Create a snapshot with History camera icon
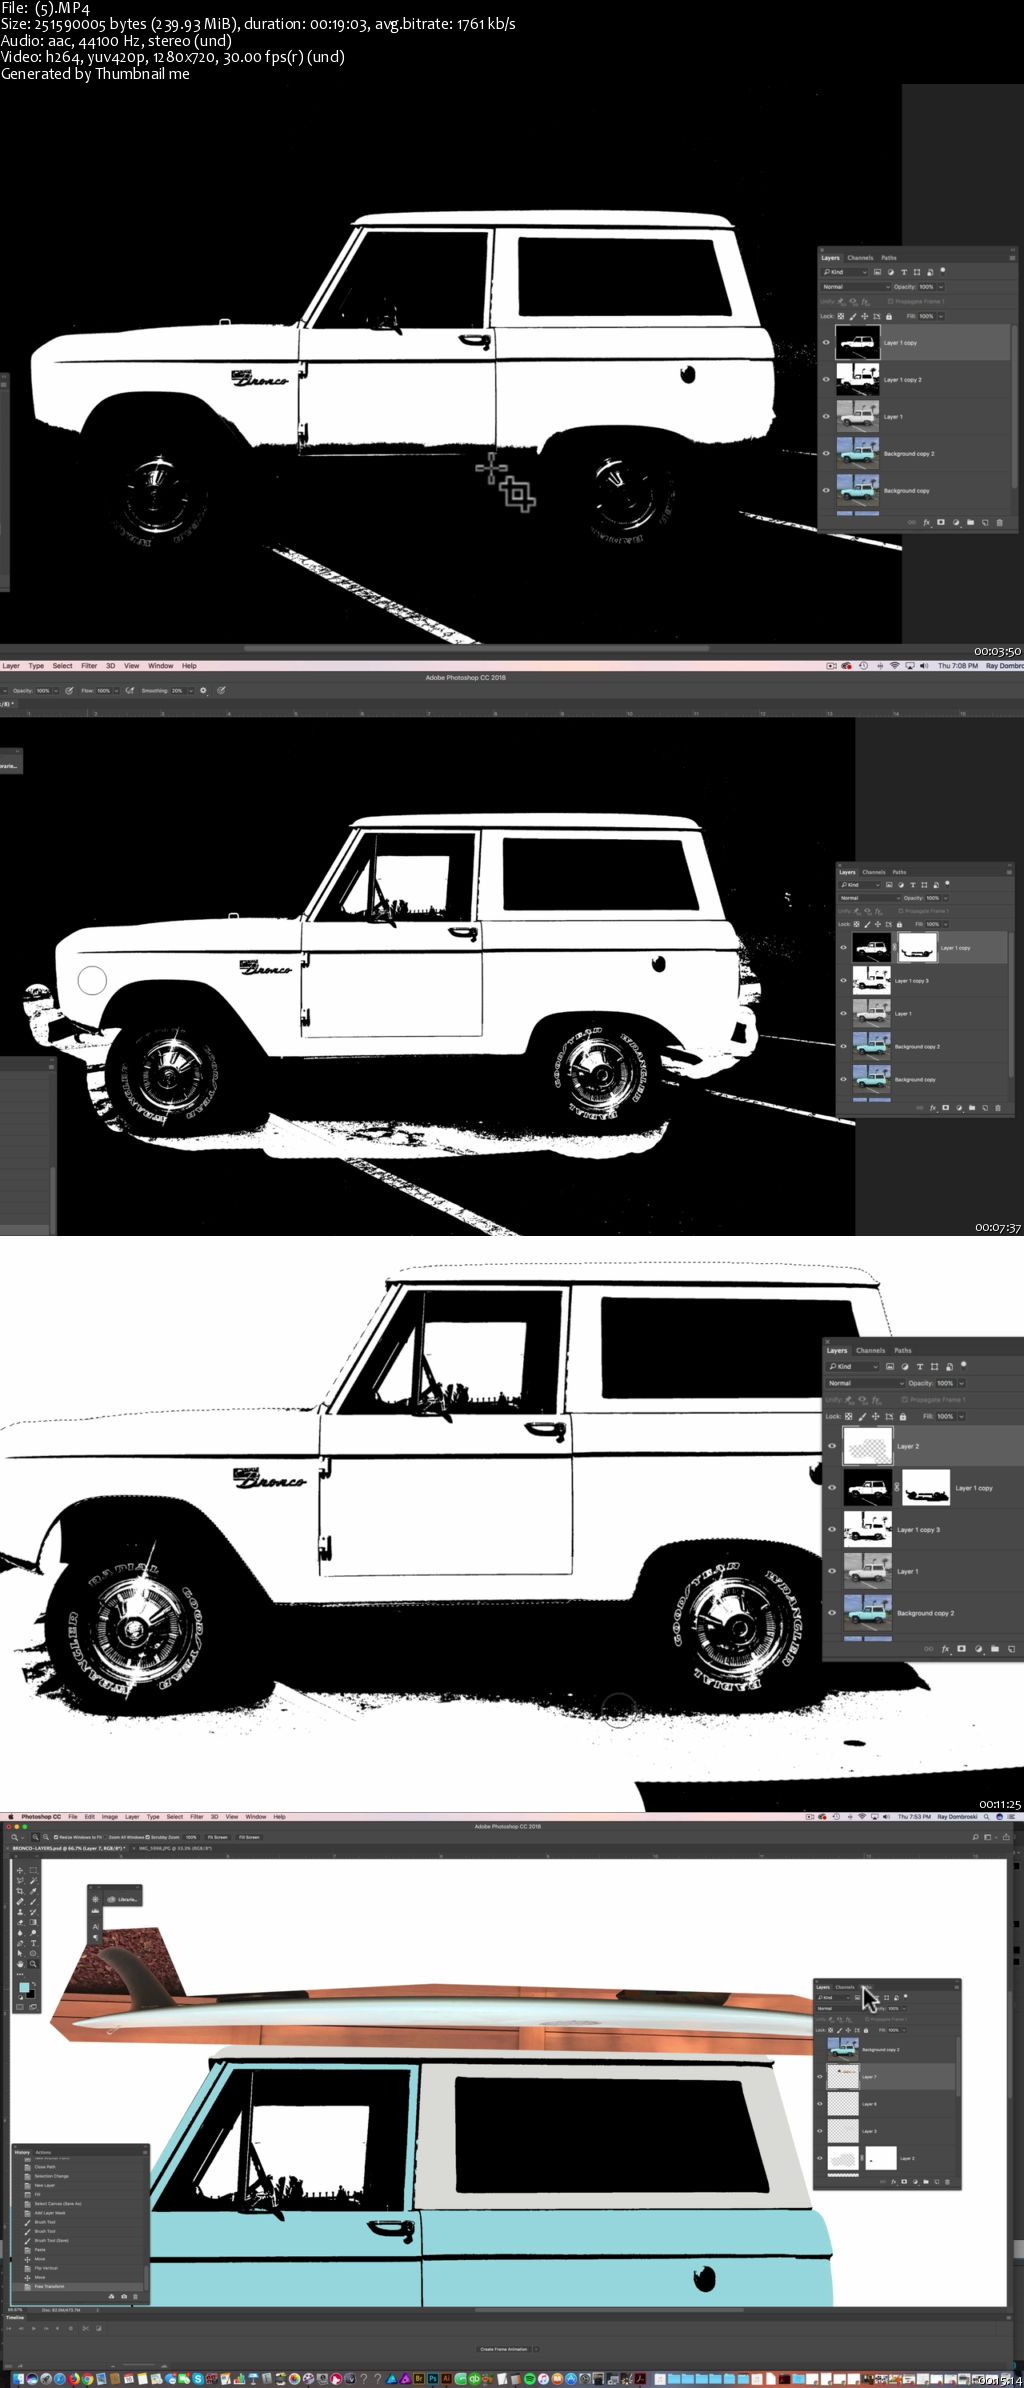Screen dimensions: 1024x2388 point(124,2297)
